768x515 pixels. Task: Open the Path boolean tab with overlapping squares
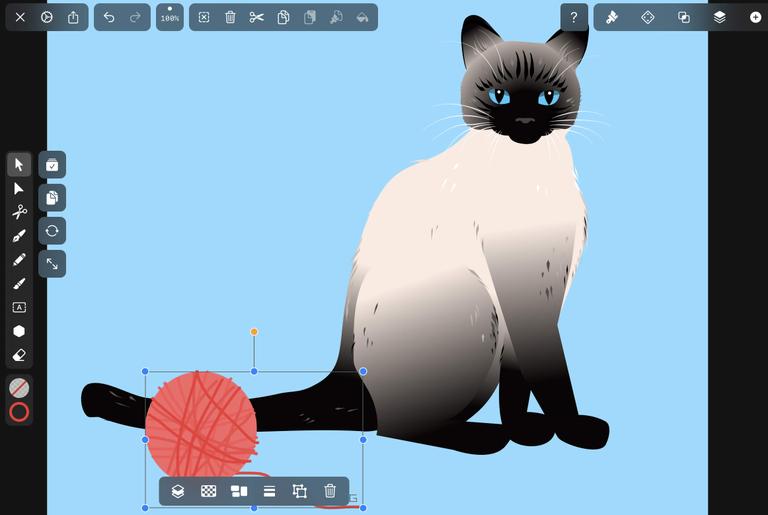[x=684, y=18]
